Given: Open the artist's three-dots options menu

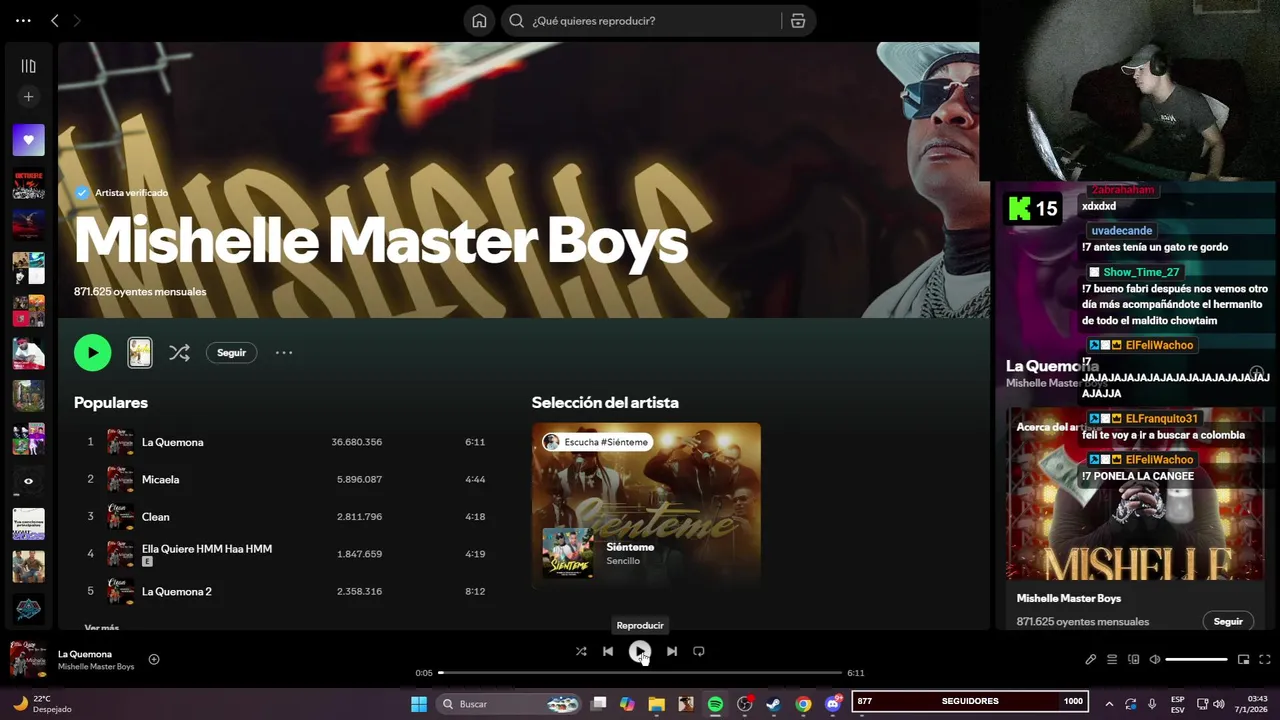Looking at the screenshot, I should click(284, 352).
